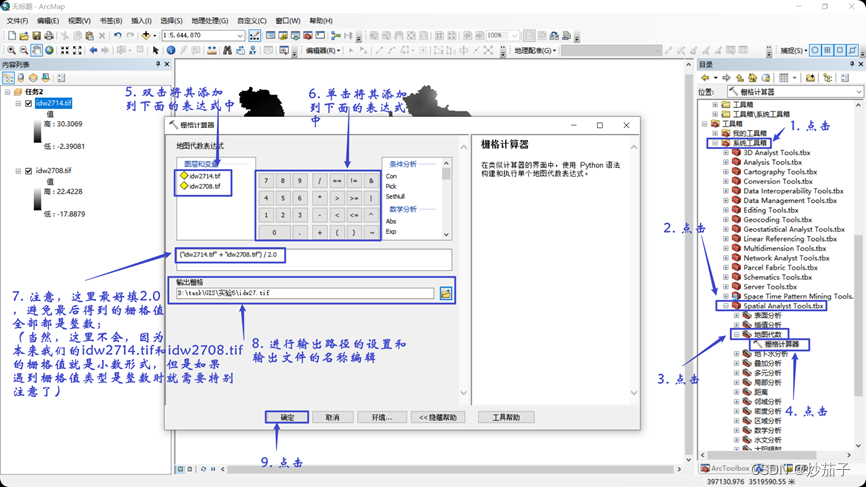This screenshot has height=487, width=866.
Task: Zoom to full extent globe
Action: point(49,50)
